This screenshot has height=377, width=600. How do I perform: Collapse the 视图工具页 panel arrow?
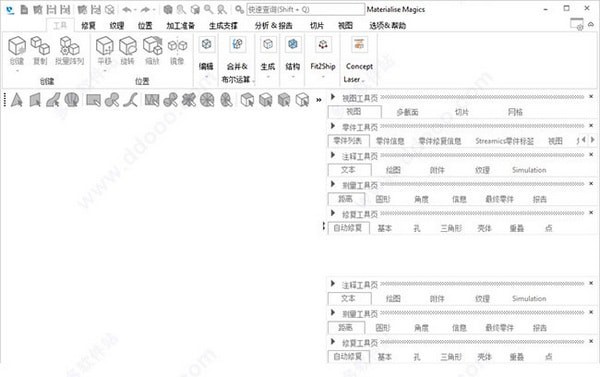tap(333, 97)
